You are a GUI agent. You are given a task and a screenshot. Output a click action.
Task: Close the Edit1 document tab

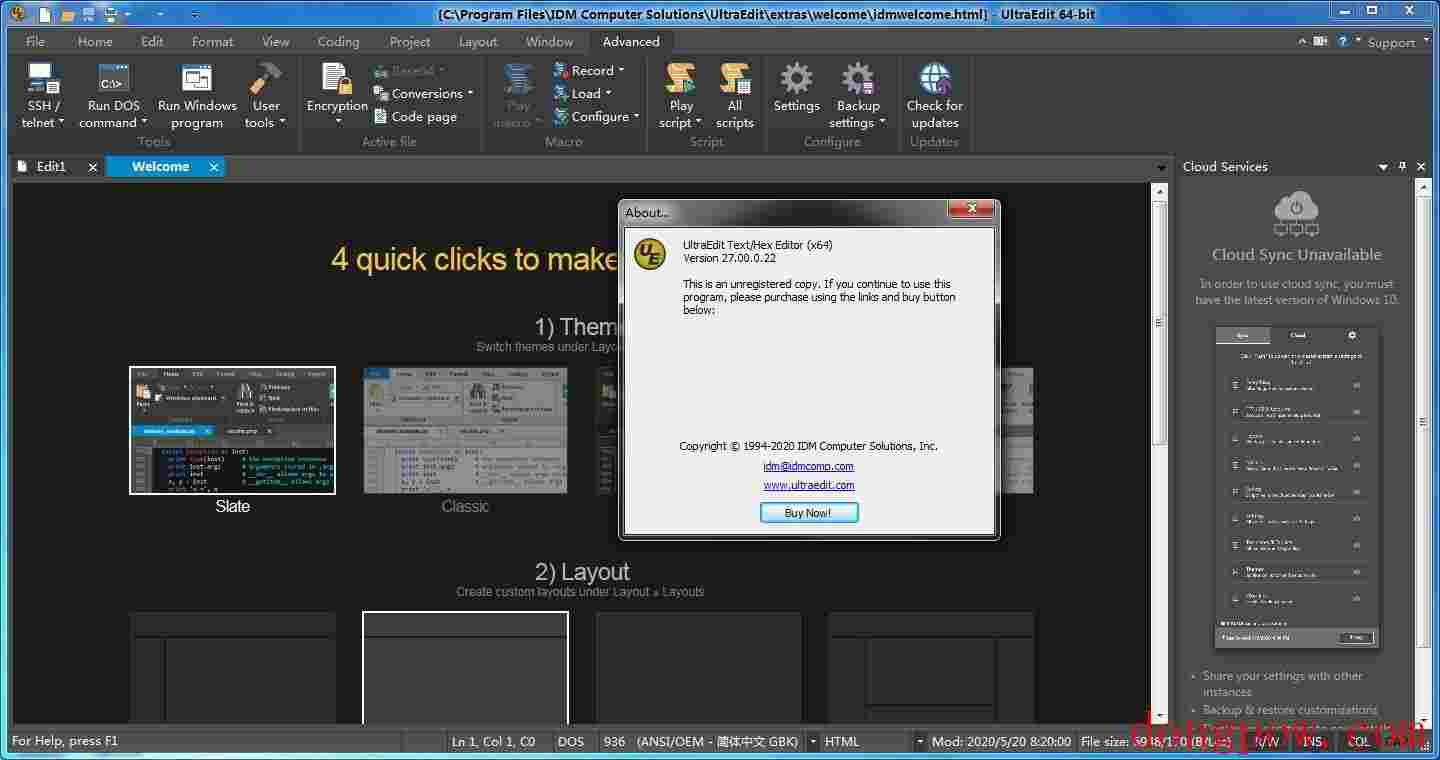(93, 167)
